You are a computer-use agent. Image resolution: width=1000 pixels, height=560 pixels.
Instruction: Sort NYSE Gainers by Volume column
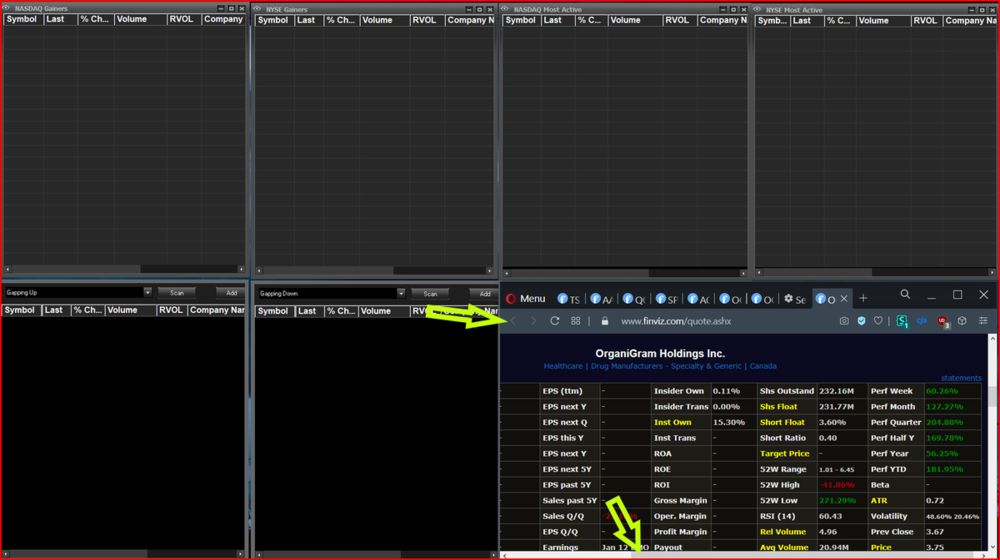384,20
